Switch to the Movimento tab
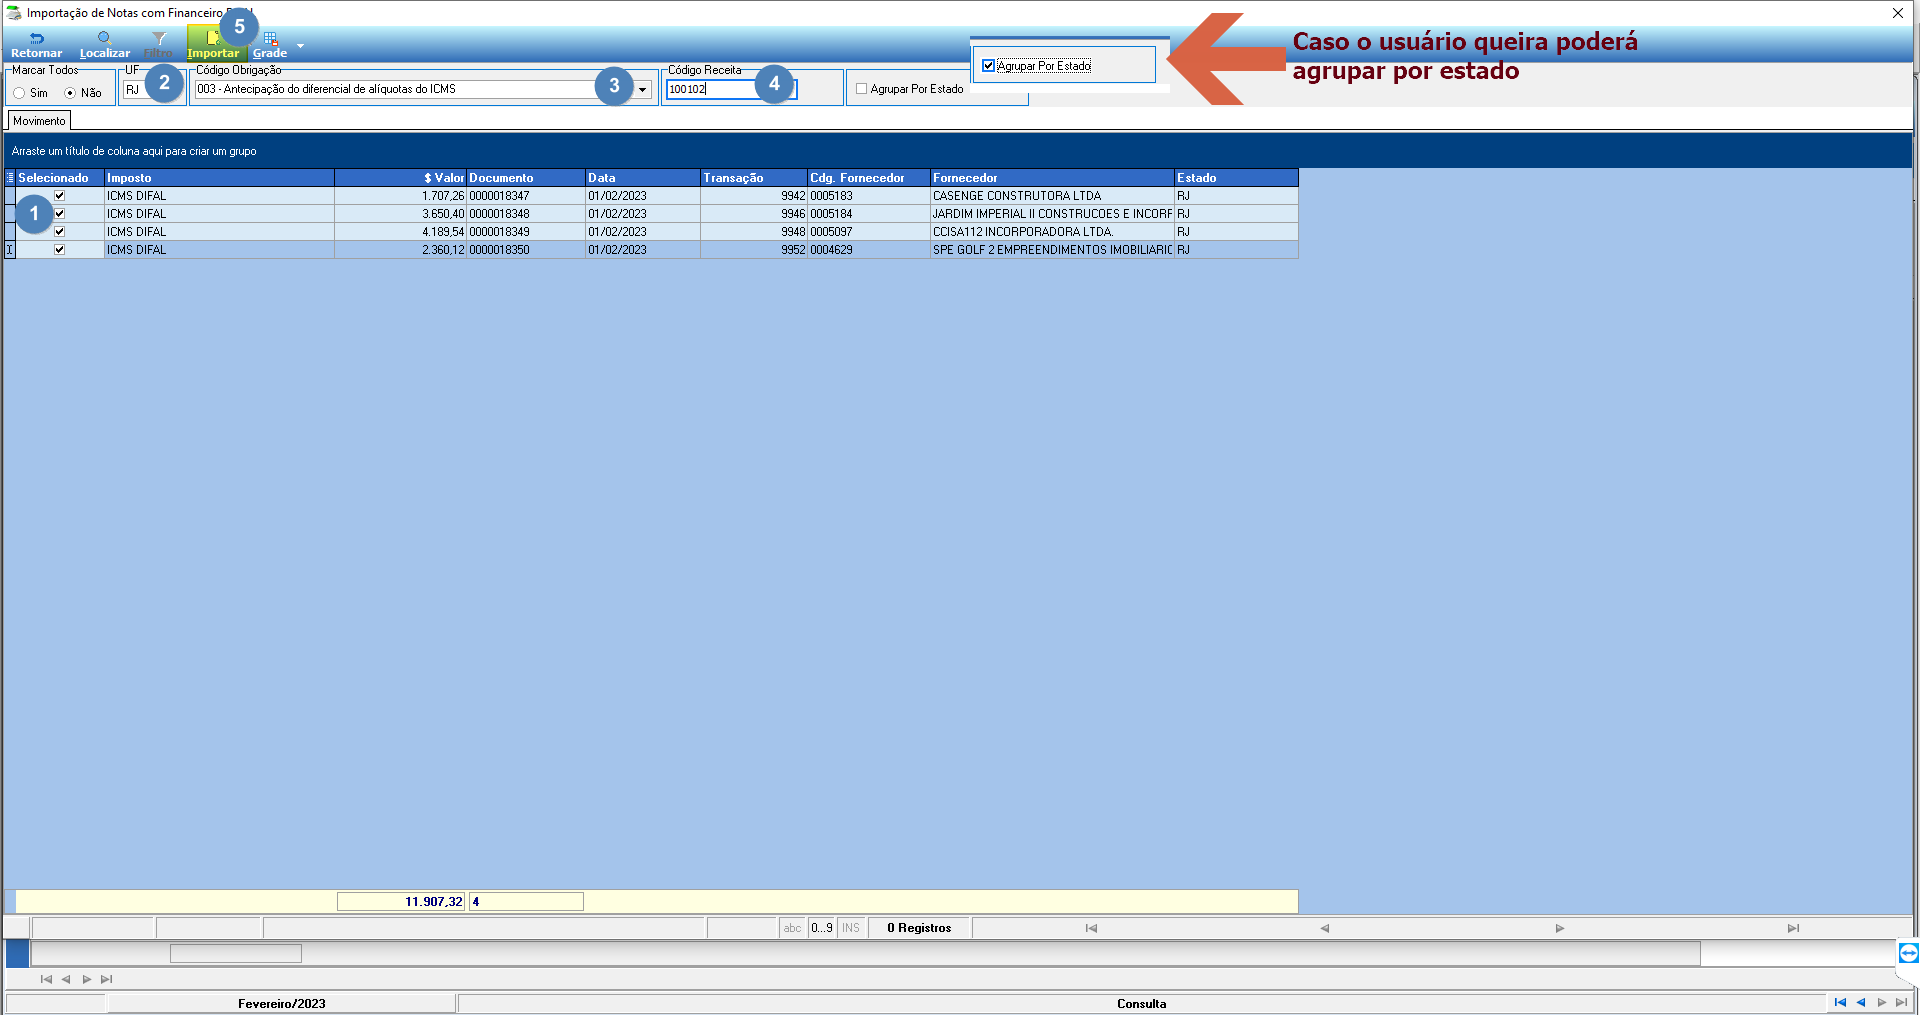This screenshot has width=1920, height=1015. coord(39,121)
